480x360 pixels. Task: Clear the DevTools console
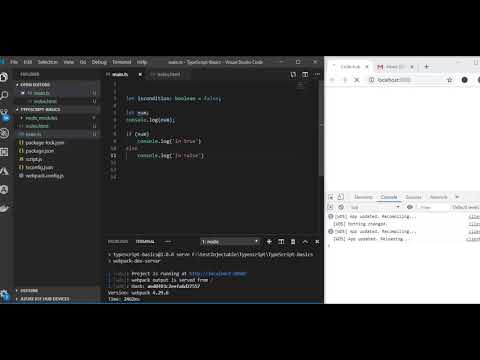coord(341,207)
